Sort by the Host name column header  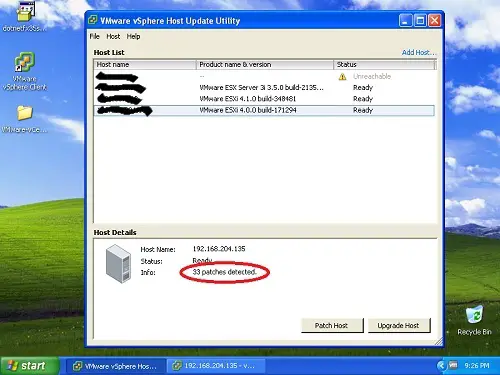pos(145,65)
